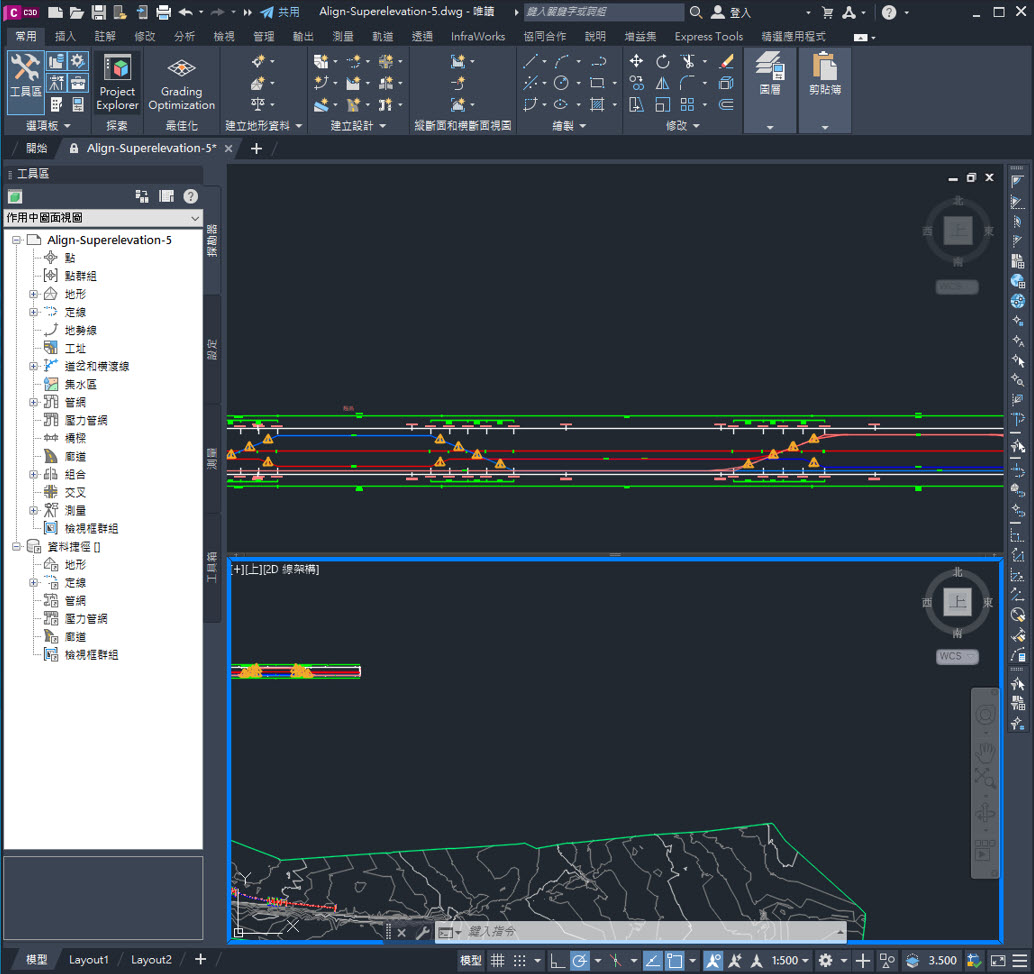Launch Grading Optimization tool
Screen dimensions: 1034x974
click(x=181, y=82)
